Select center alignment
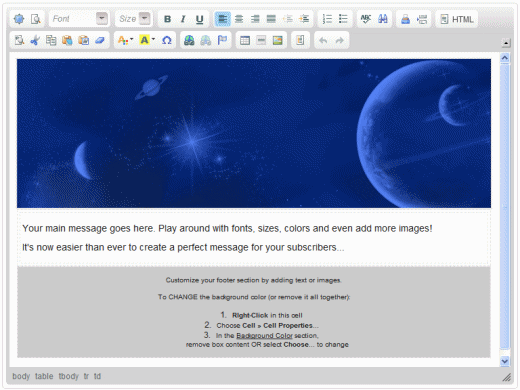Screen dimensions: 520x390 click(x=239, y=19)
